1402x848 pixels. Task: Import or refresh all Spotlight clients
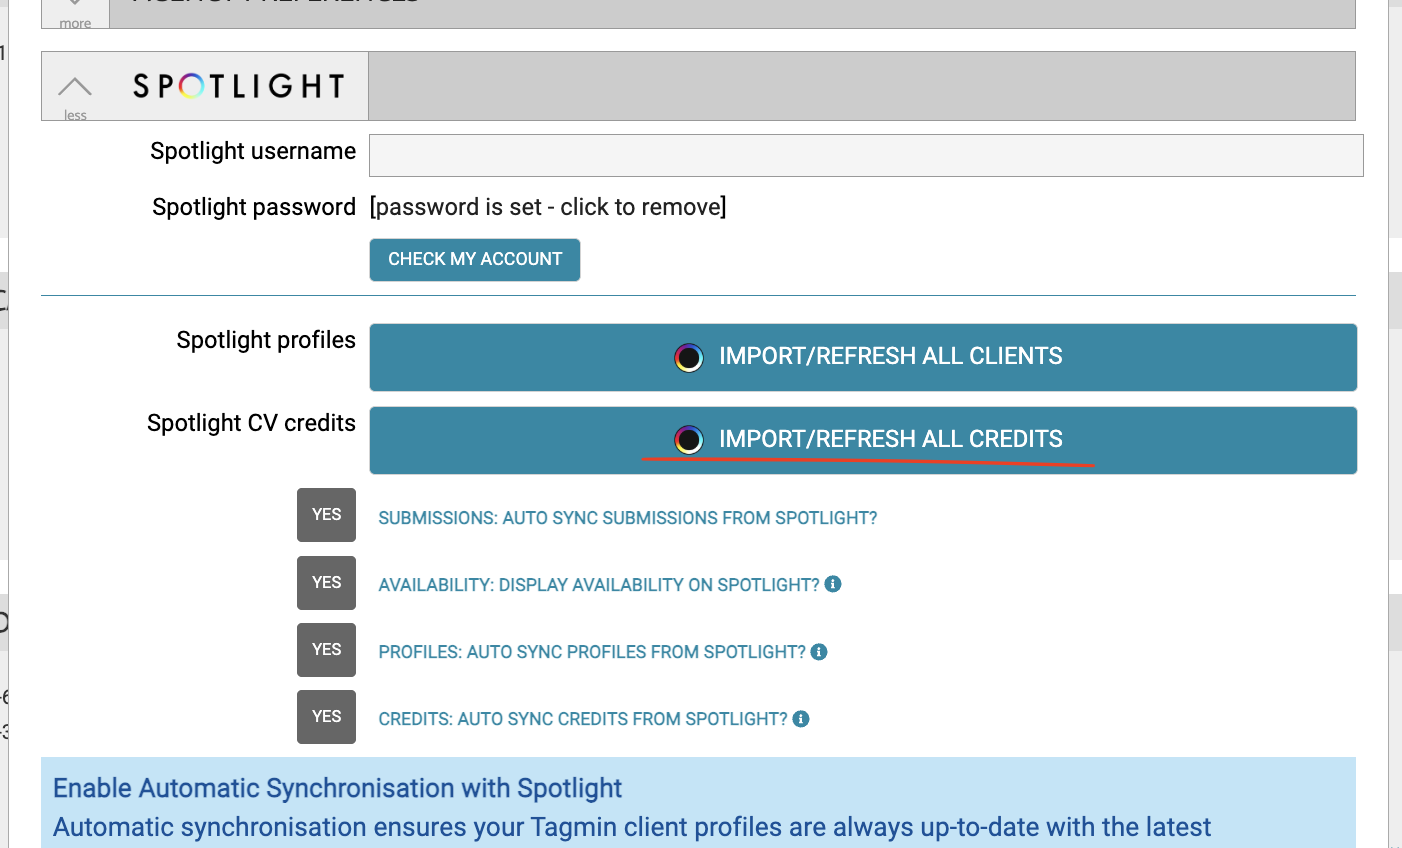(x=863, y=357)
